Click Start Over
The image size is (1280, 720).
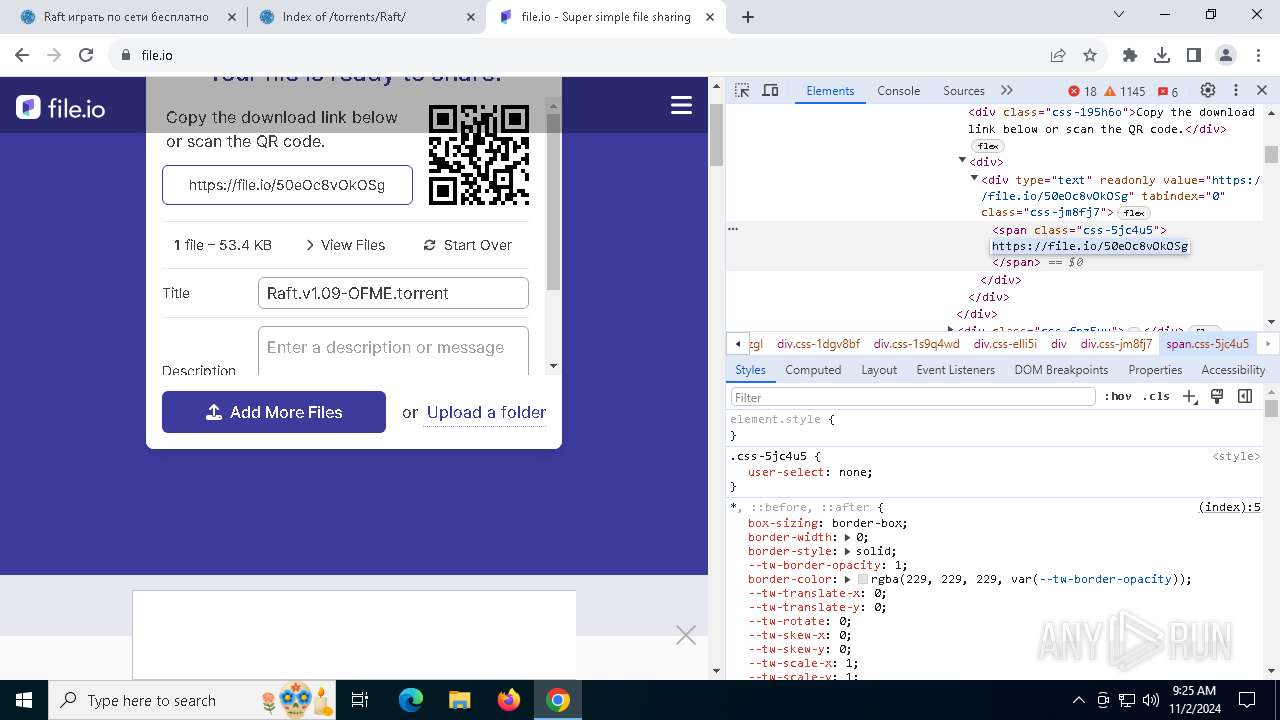point(468,245)
